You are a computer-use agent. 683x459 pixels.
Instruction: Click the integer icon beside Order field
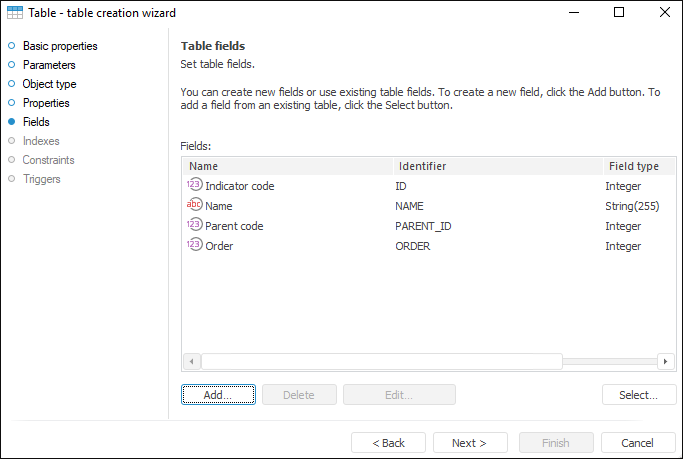point(194,245)
